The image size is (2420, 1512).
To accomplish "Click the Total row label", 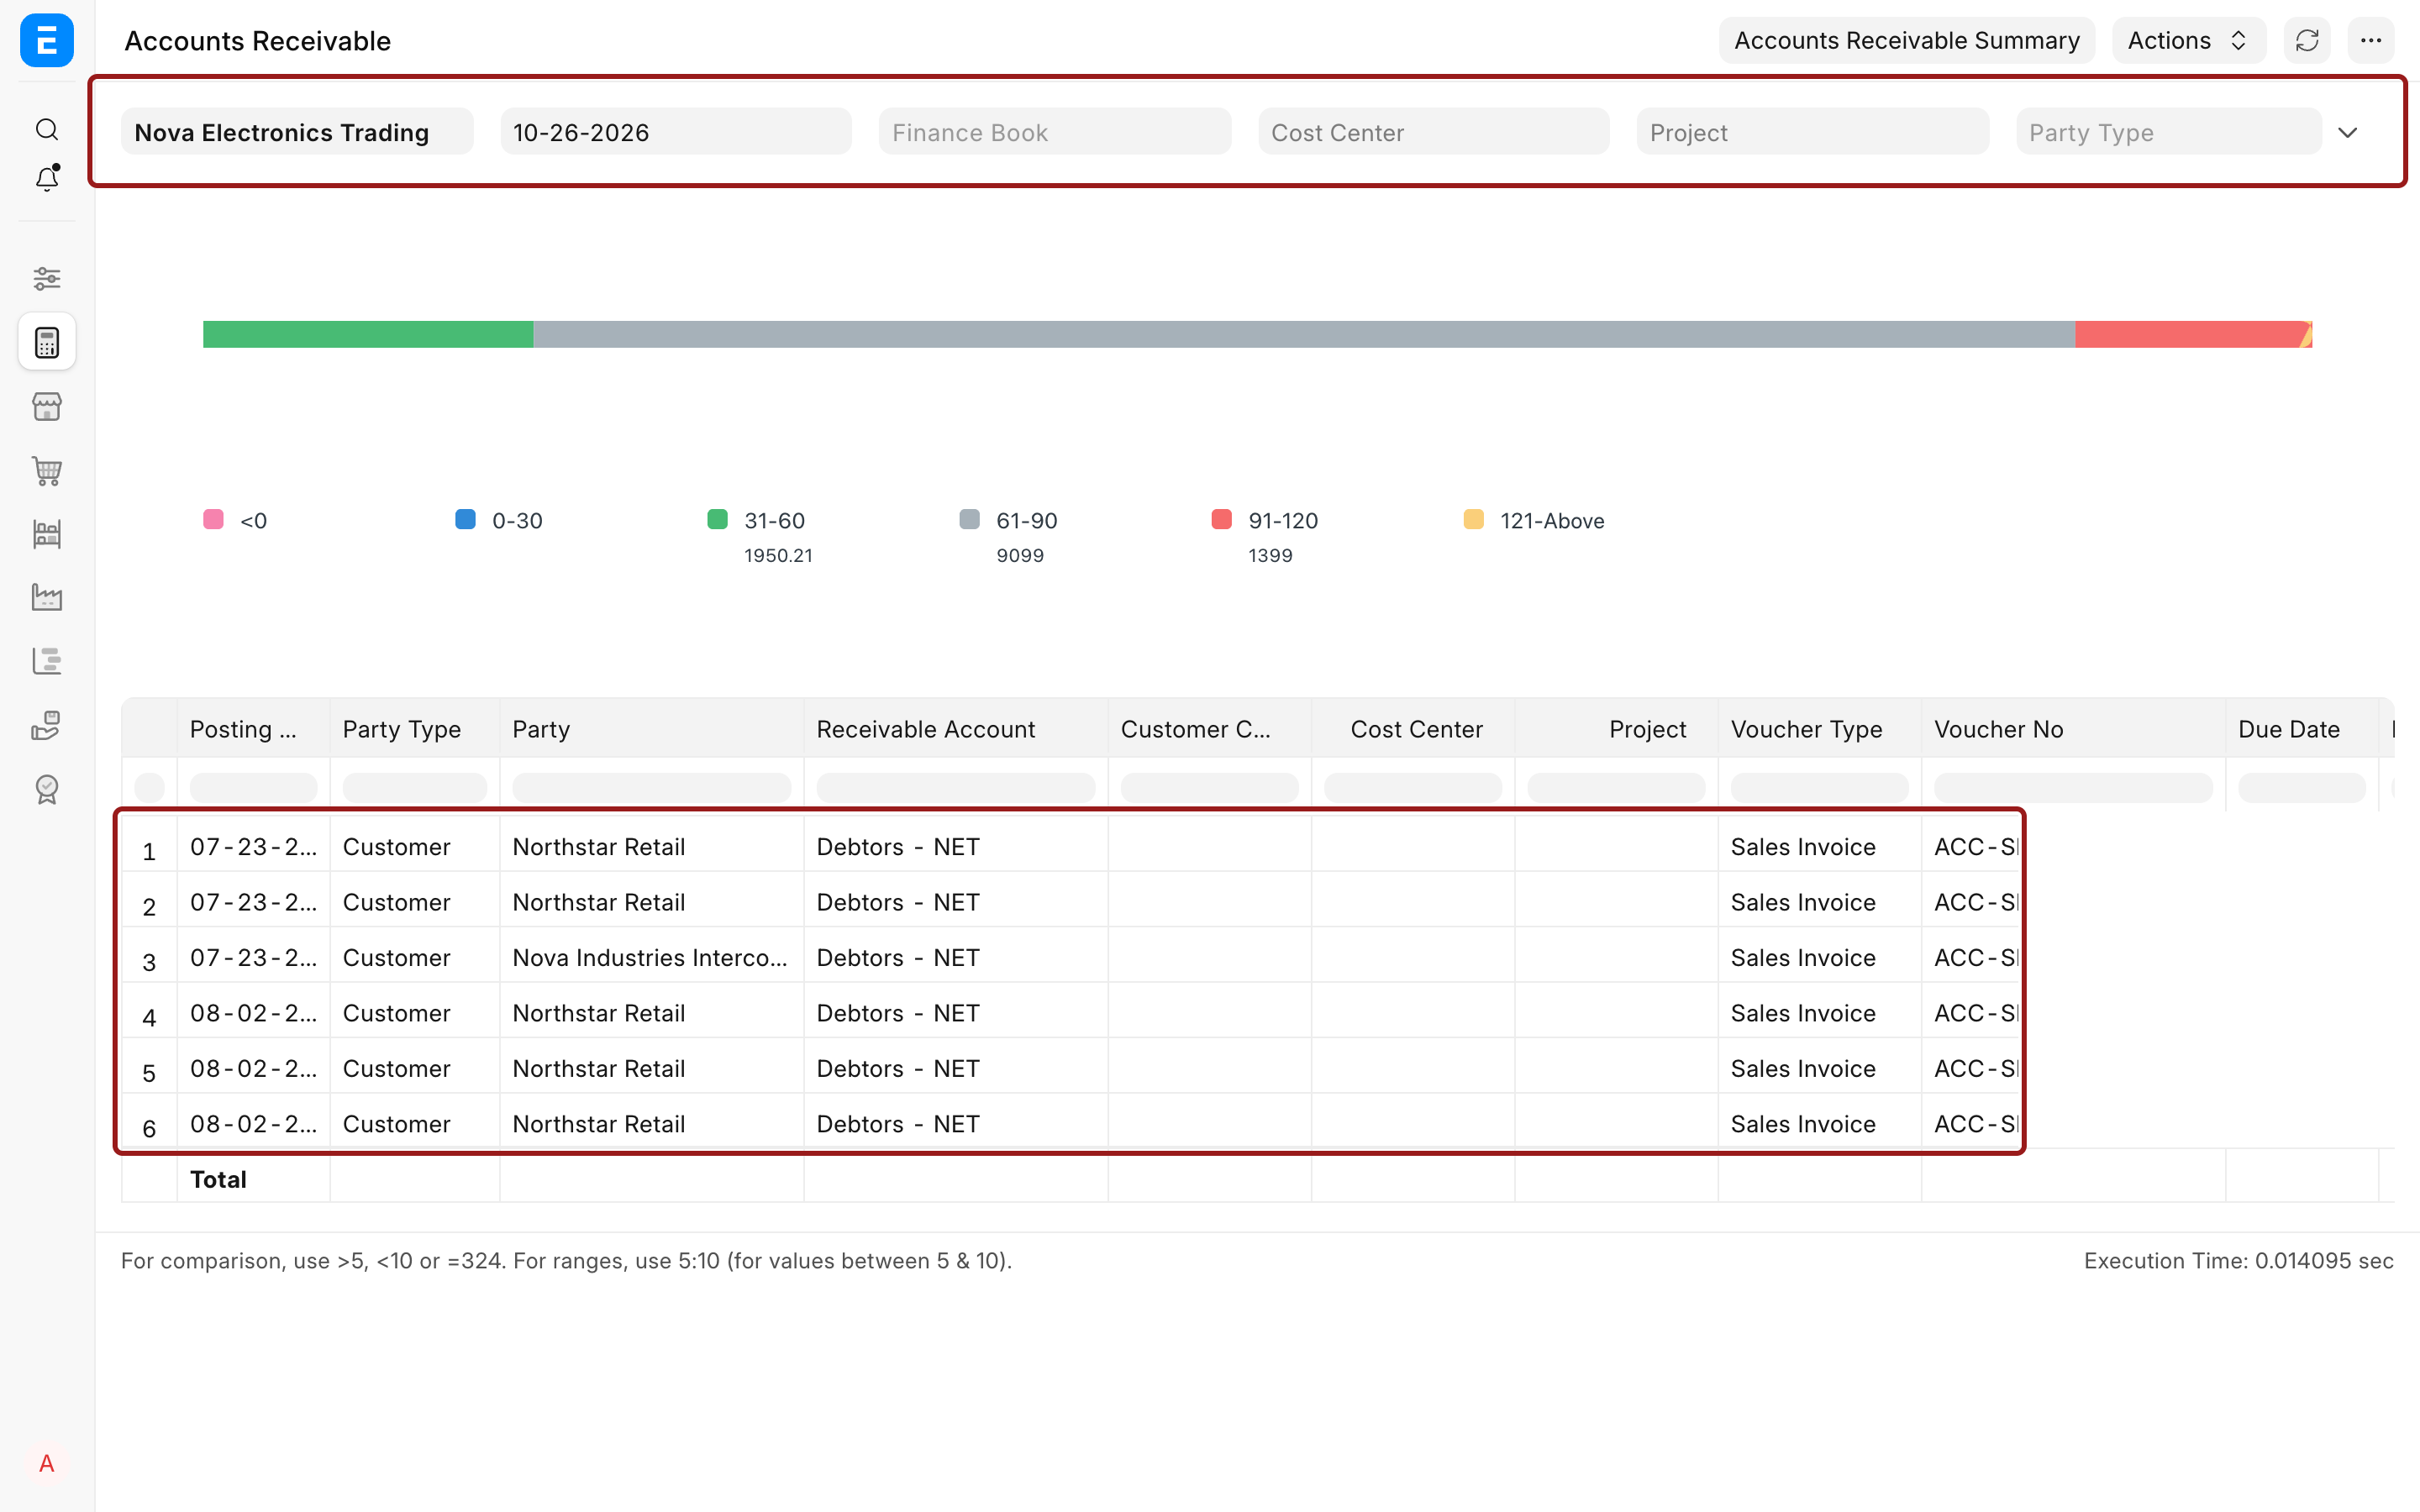I will pyautogui.click(x=218, y=1179).
